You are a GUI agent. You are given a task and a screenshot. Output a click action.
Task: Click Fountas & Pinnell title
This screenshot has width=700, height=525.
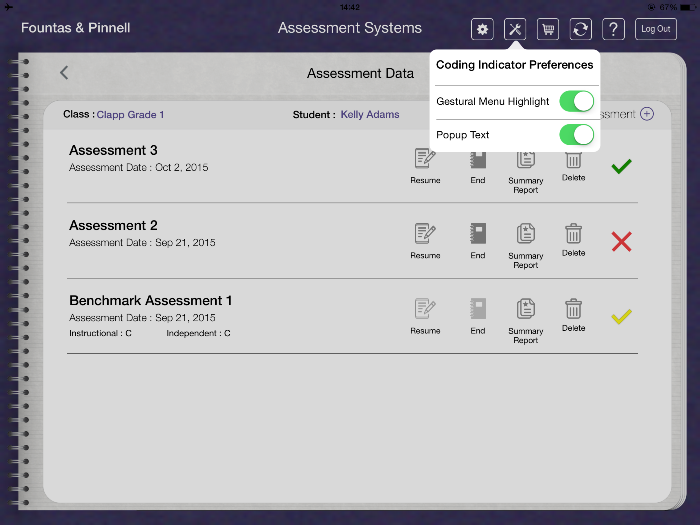pyautogui.click(x=75, y=28)
